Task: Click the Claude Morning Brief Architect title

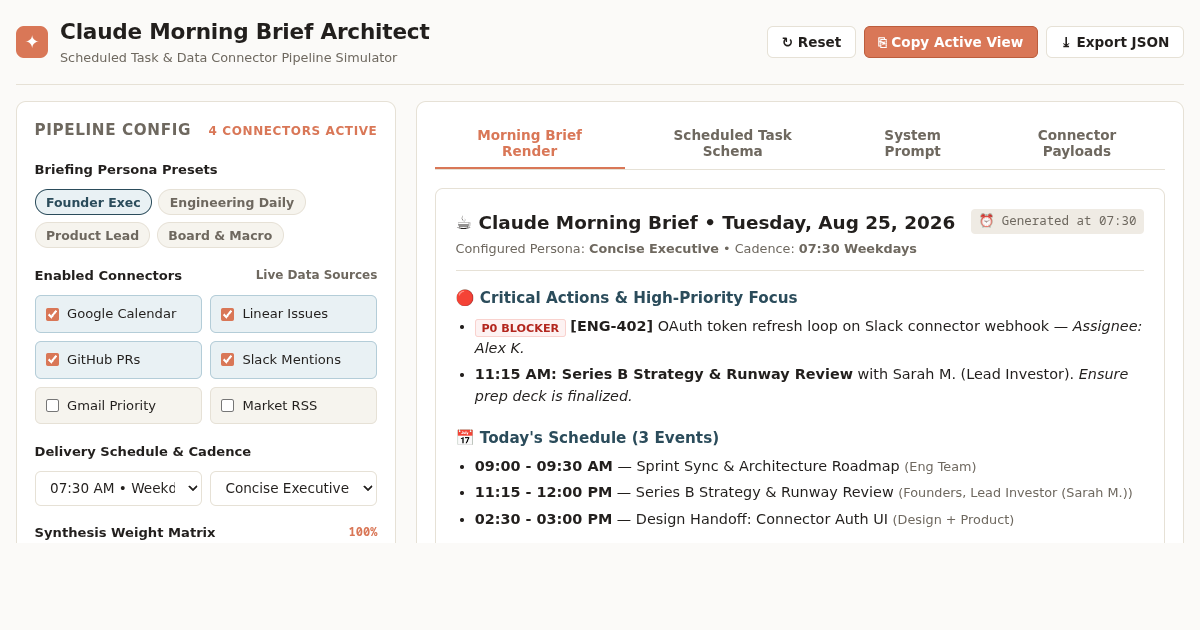Action: pyautogui.click(x=245, y=32)
